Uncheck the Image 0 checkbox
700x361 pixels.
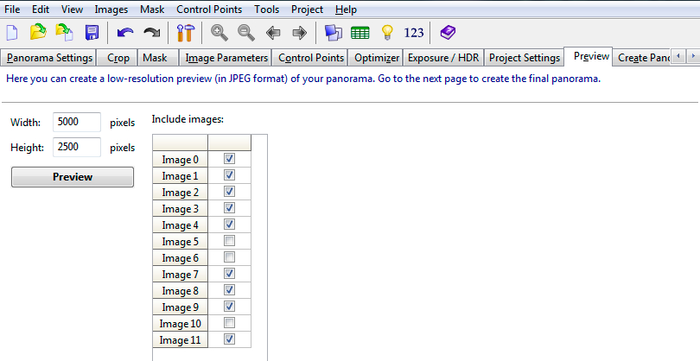(x=229, y=159)
